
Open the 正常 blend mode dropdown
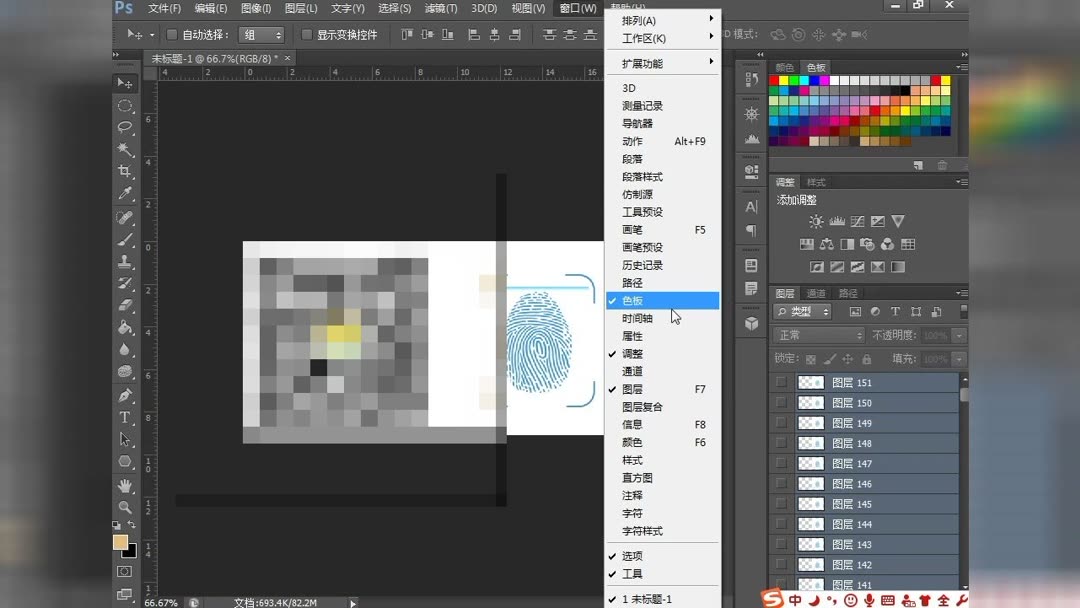[x=817, y=334]
